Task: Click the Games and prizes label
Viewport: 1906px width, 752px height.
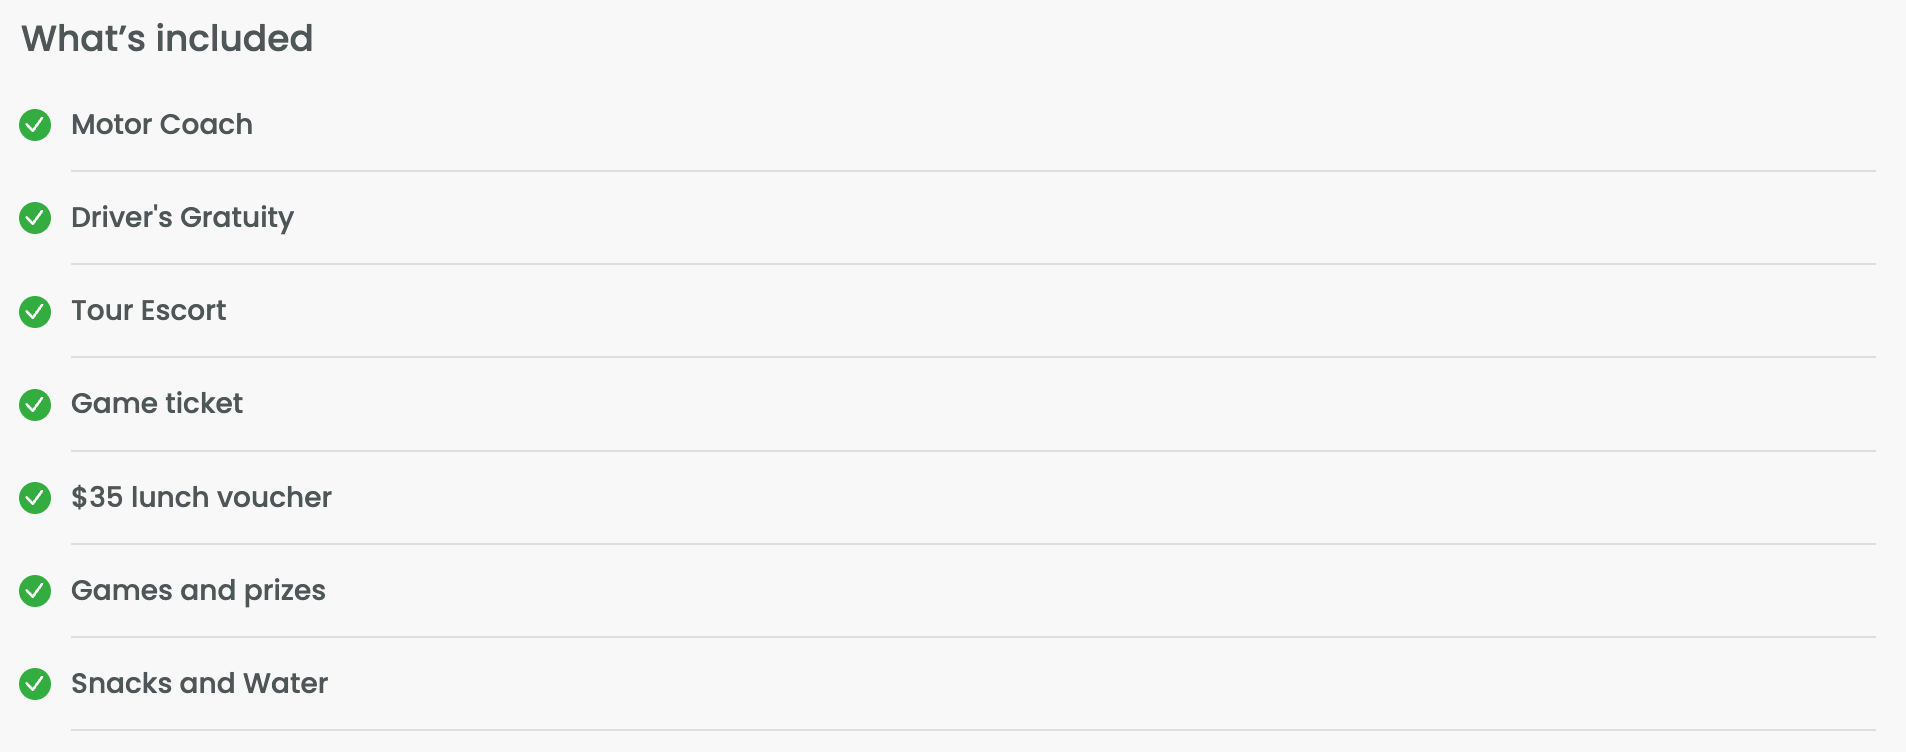Action: [198, 590]
